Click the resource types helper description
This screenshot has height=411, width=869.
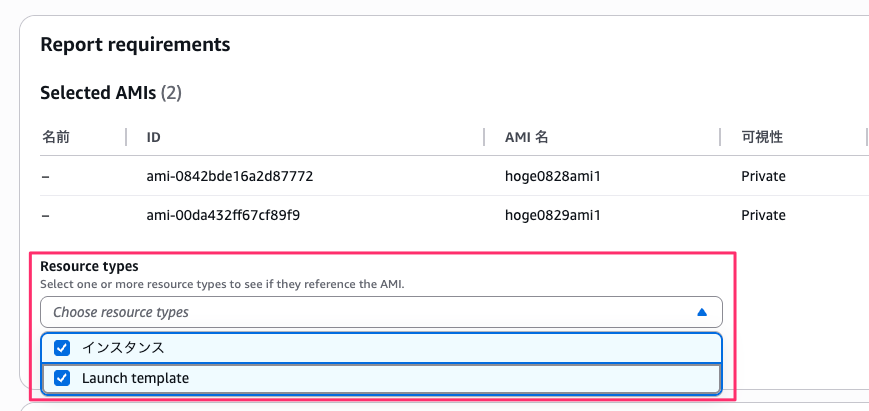222,285
